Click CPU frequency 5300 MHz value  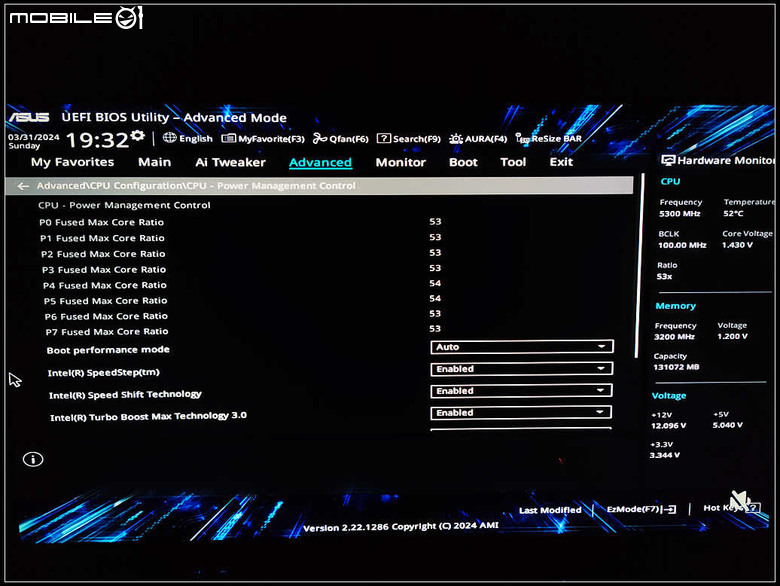pyautogui.click(x=680, y=214)
